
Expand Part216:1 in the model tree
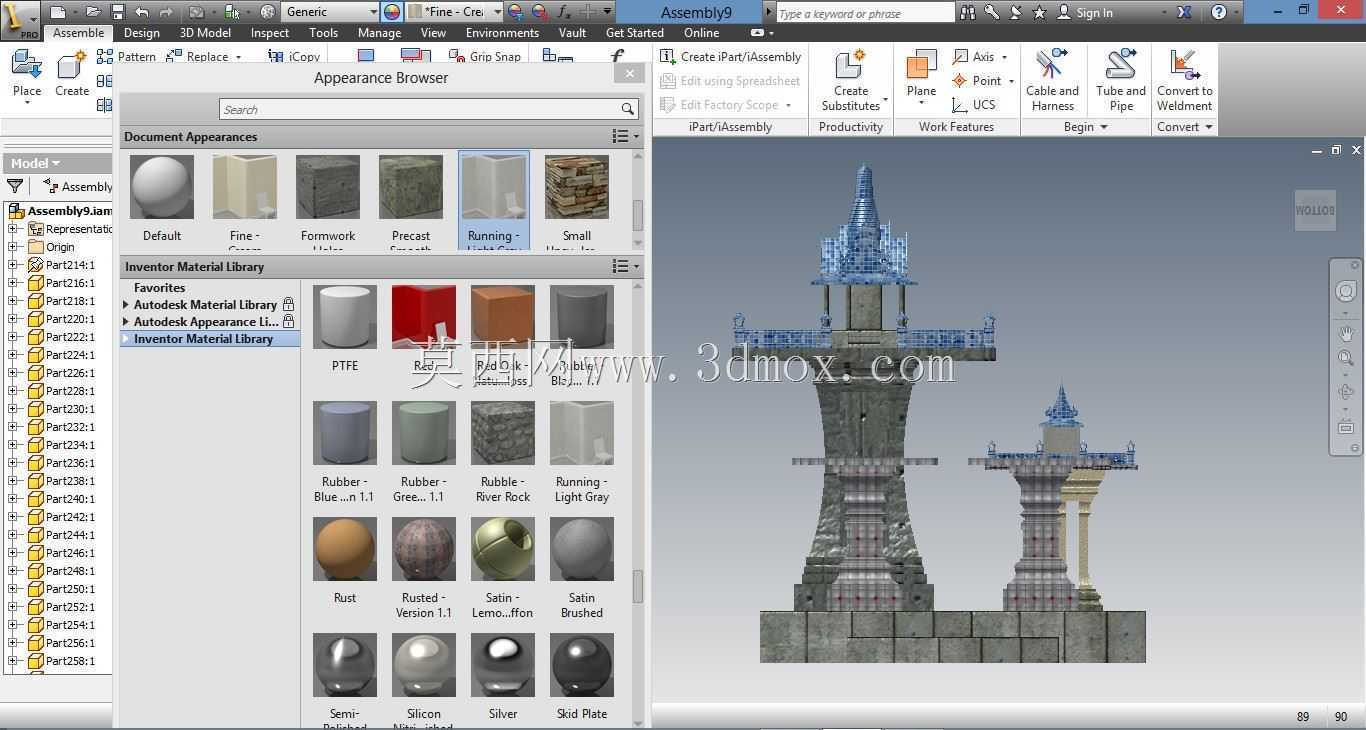[x=14, y=283]
